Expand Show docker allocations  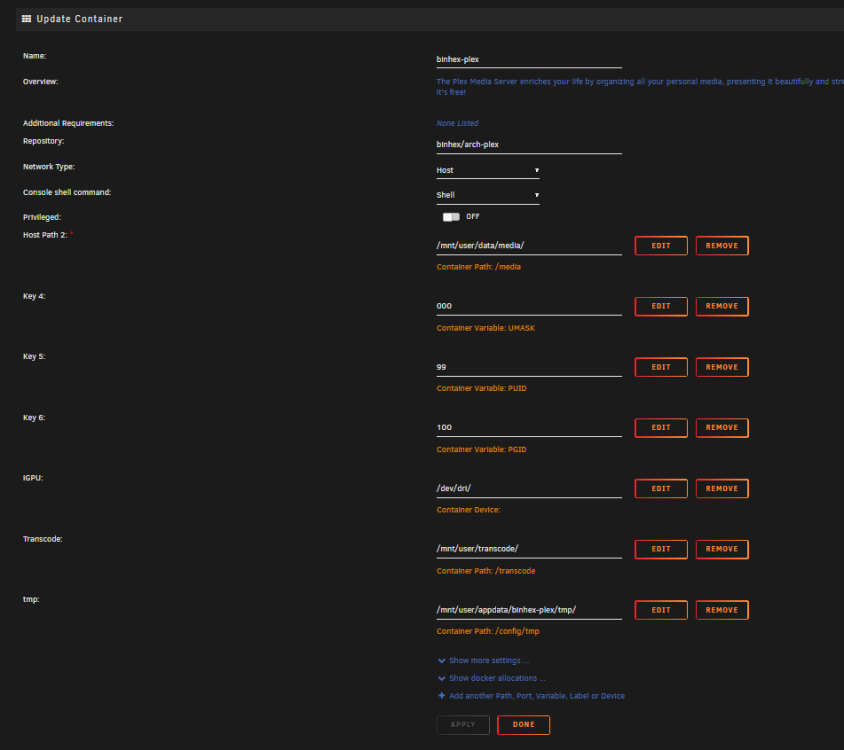(497, 678)
